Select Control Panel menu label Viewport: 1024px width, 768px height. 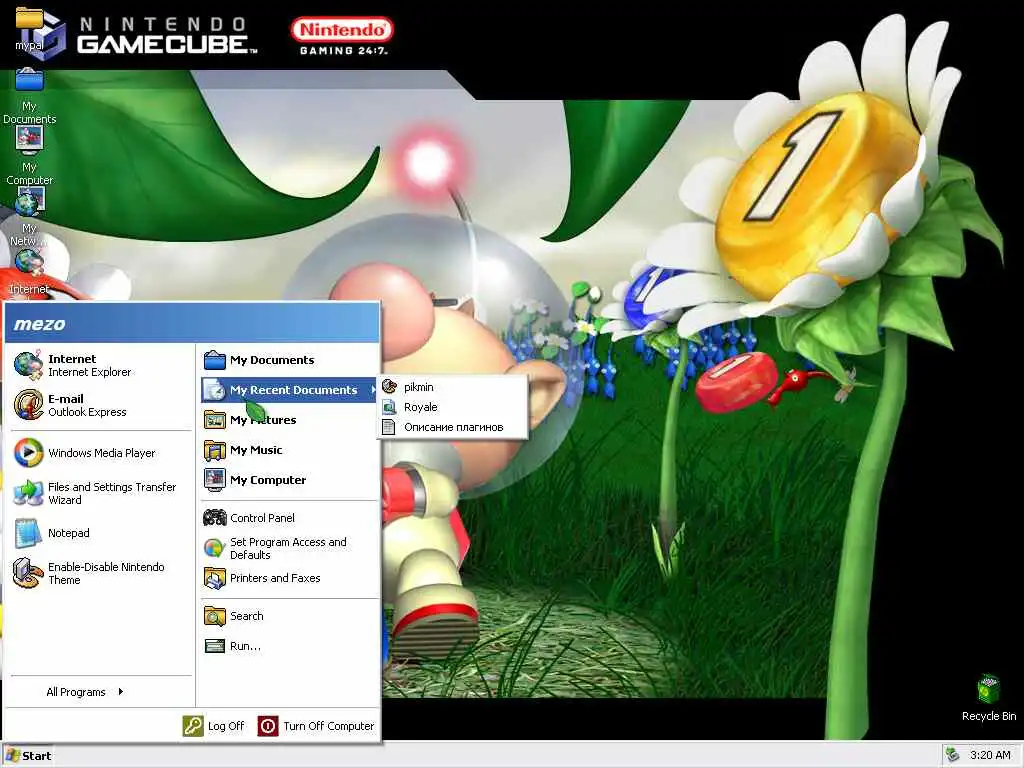tap(262, 518)
